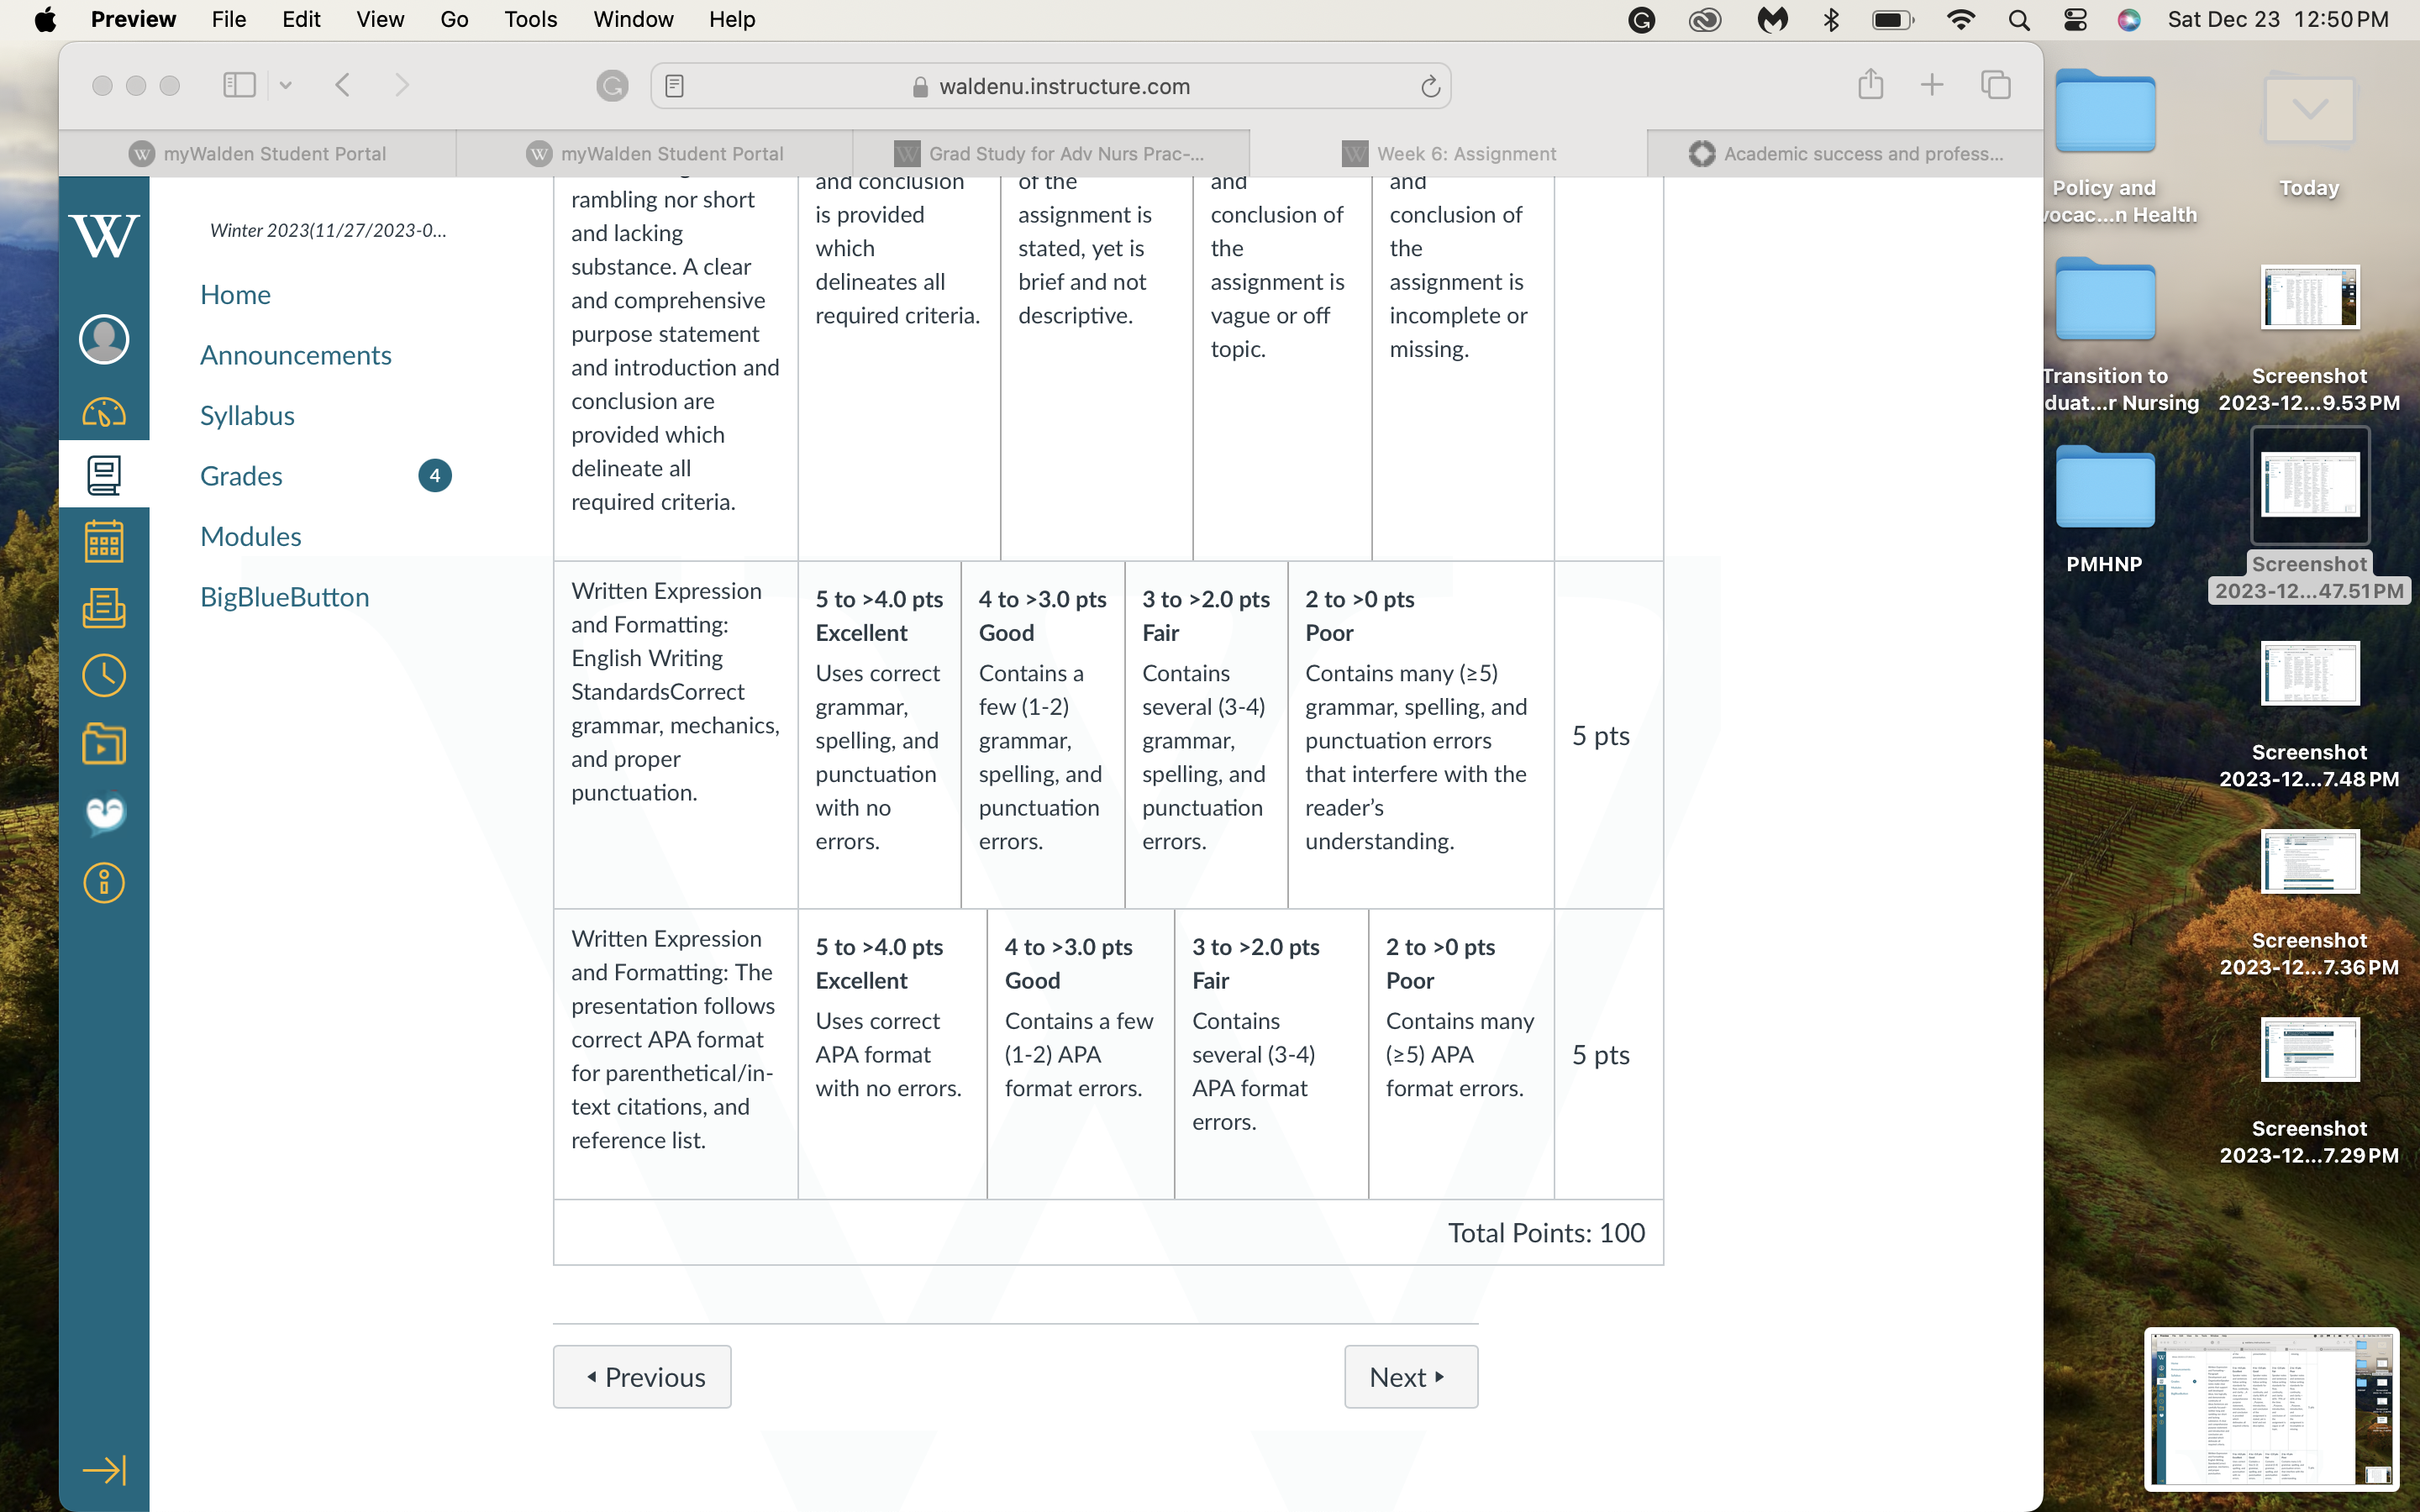Click the Previous button
Viewport: 2420px width, 1512px height.
[642, 1377]
